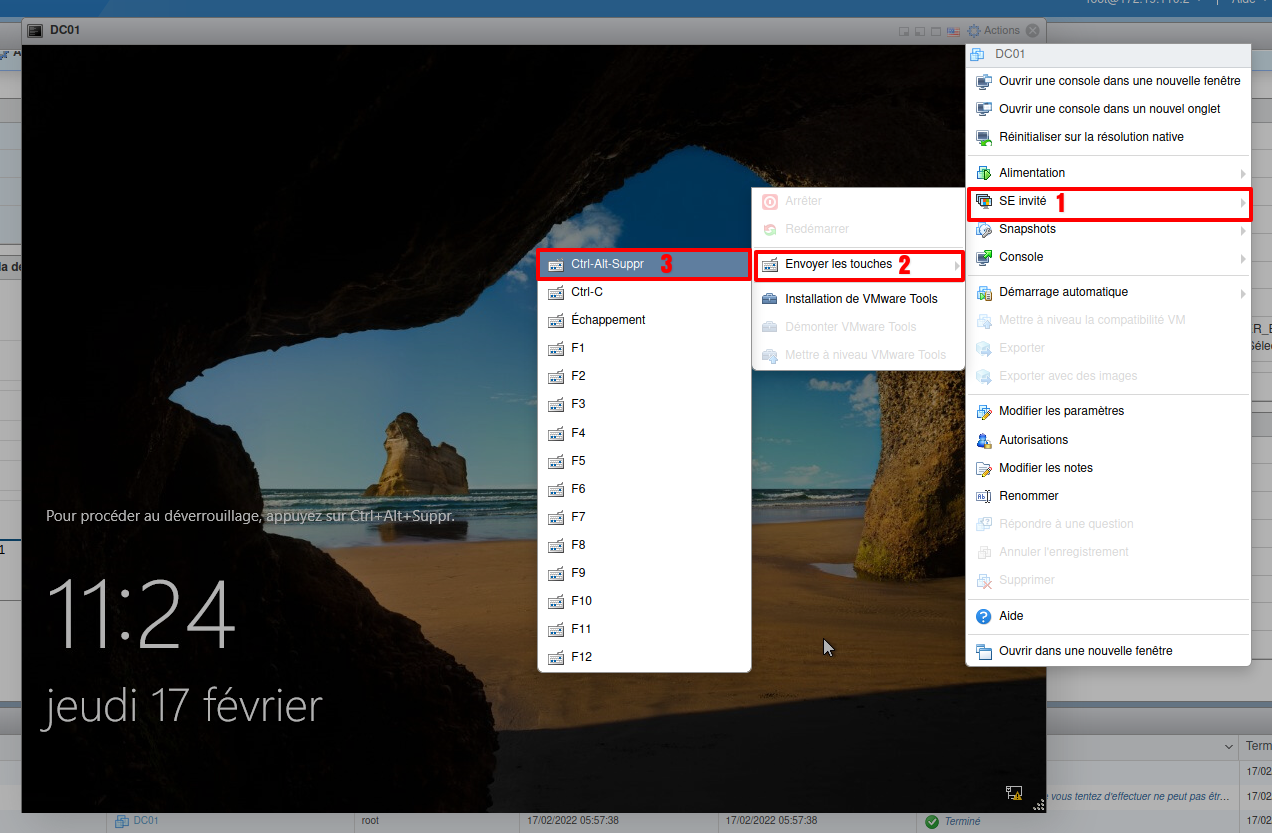Open a console in a new tab
The image size is (1272, 833).
point(1109,109)
